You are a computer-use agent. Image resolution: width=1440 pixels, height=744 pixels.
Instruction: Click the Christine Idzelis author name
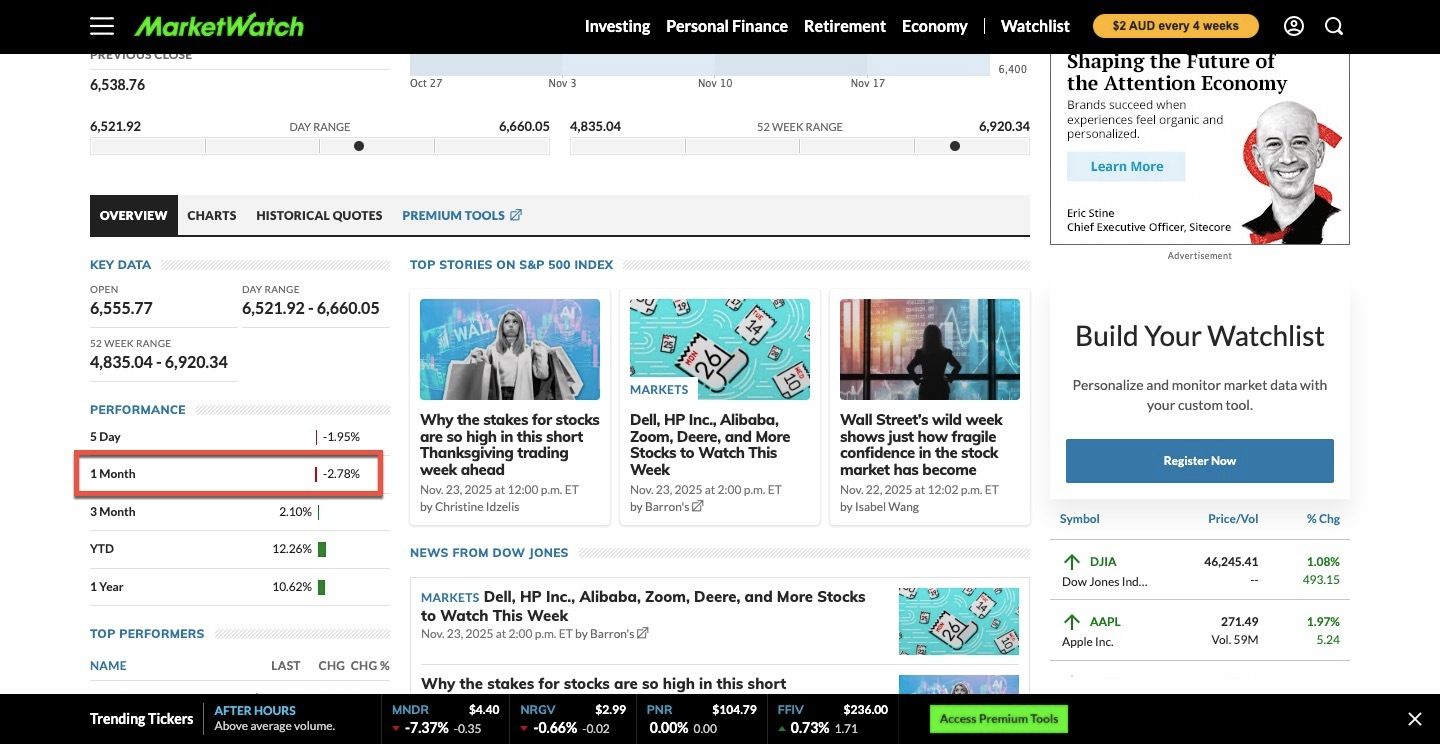coord(477,507)
